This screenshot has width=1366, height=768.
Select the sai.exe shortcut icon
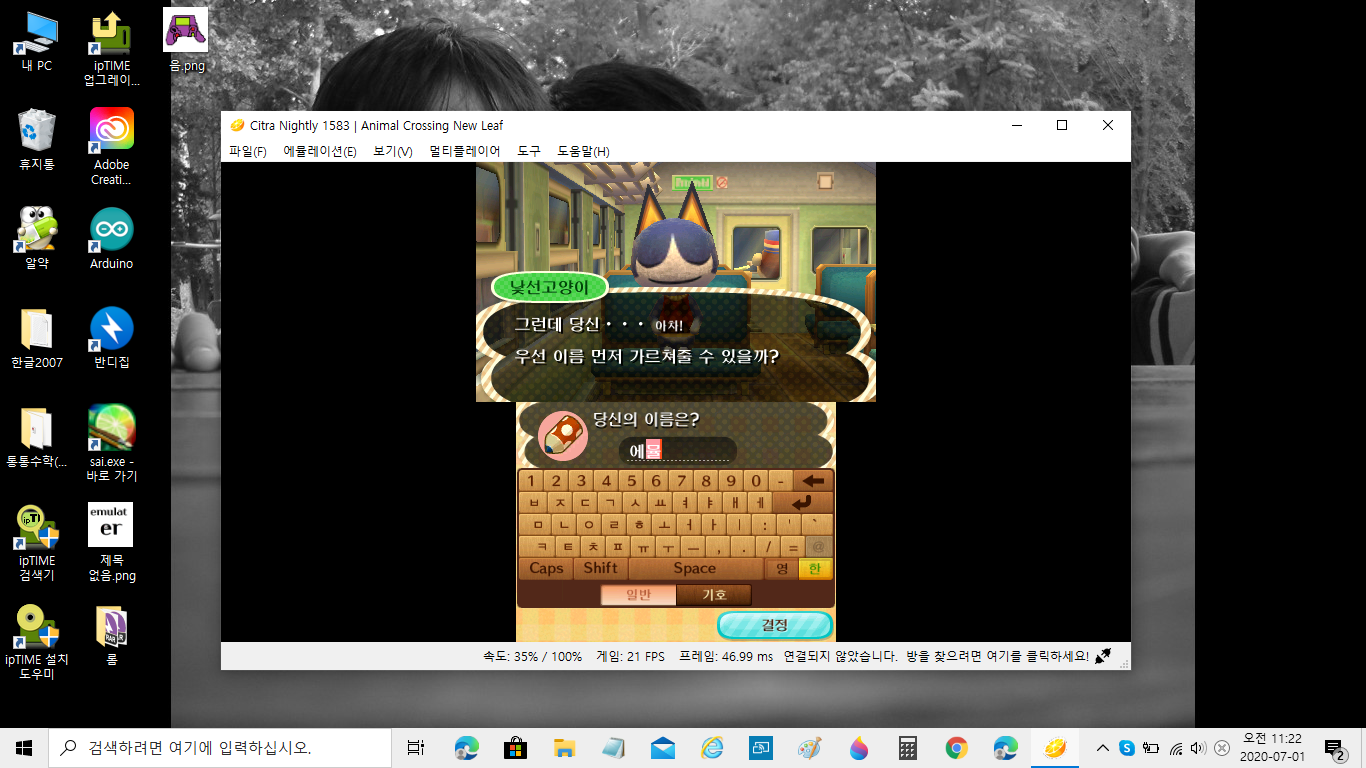(111, 444)
